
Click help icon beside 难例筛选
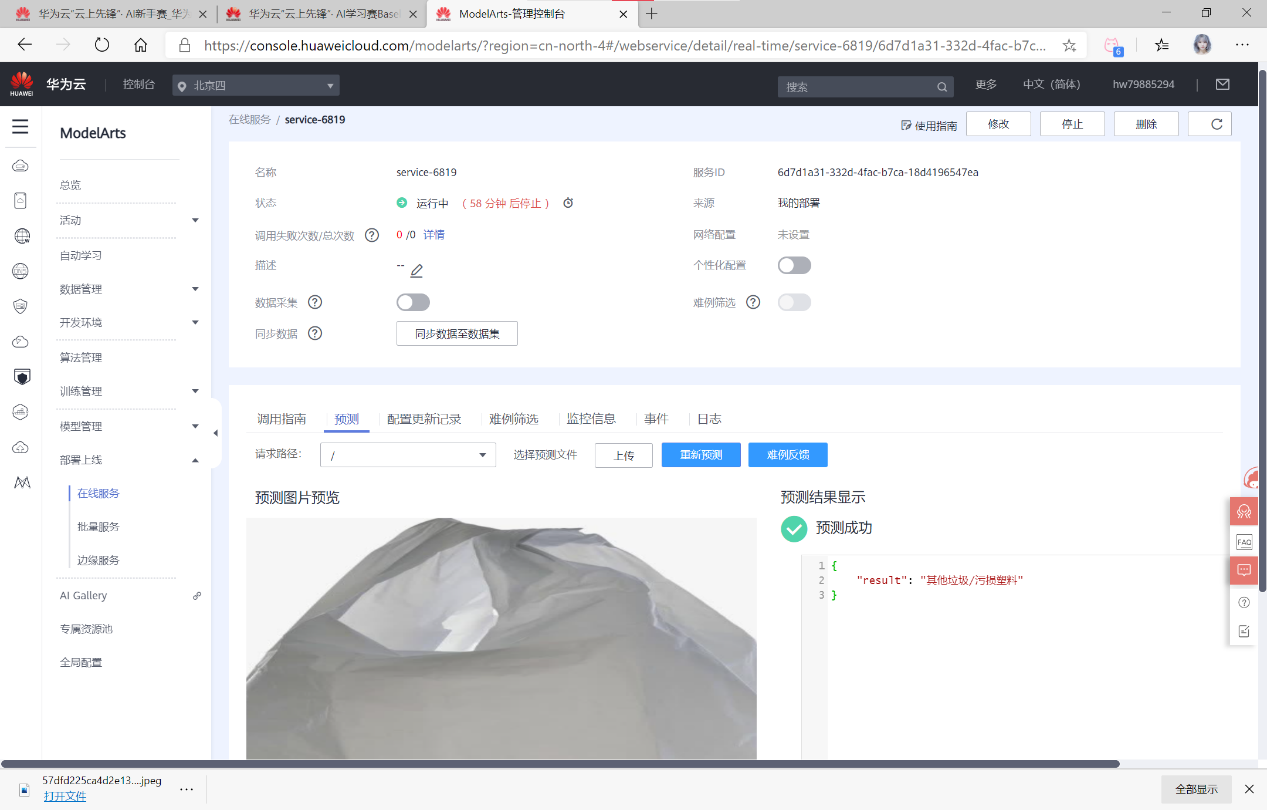point(753,302)
